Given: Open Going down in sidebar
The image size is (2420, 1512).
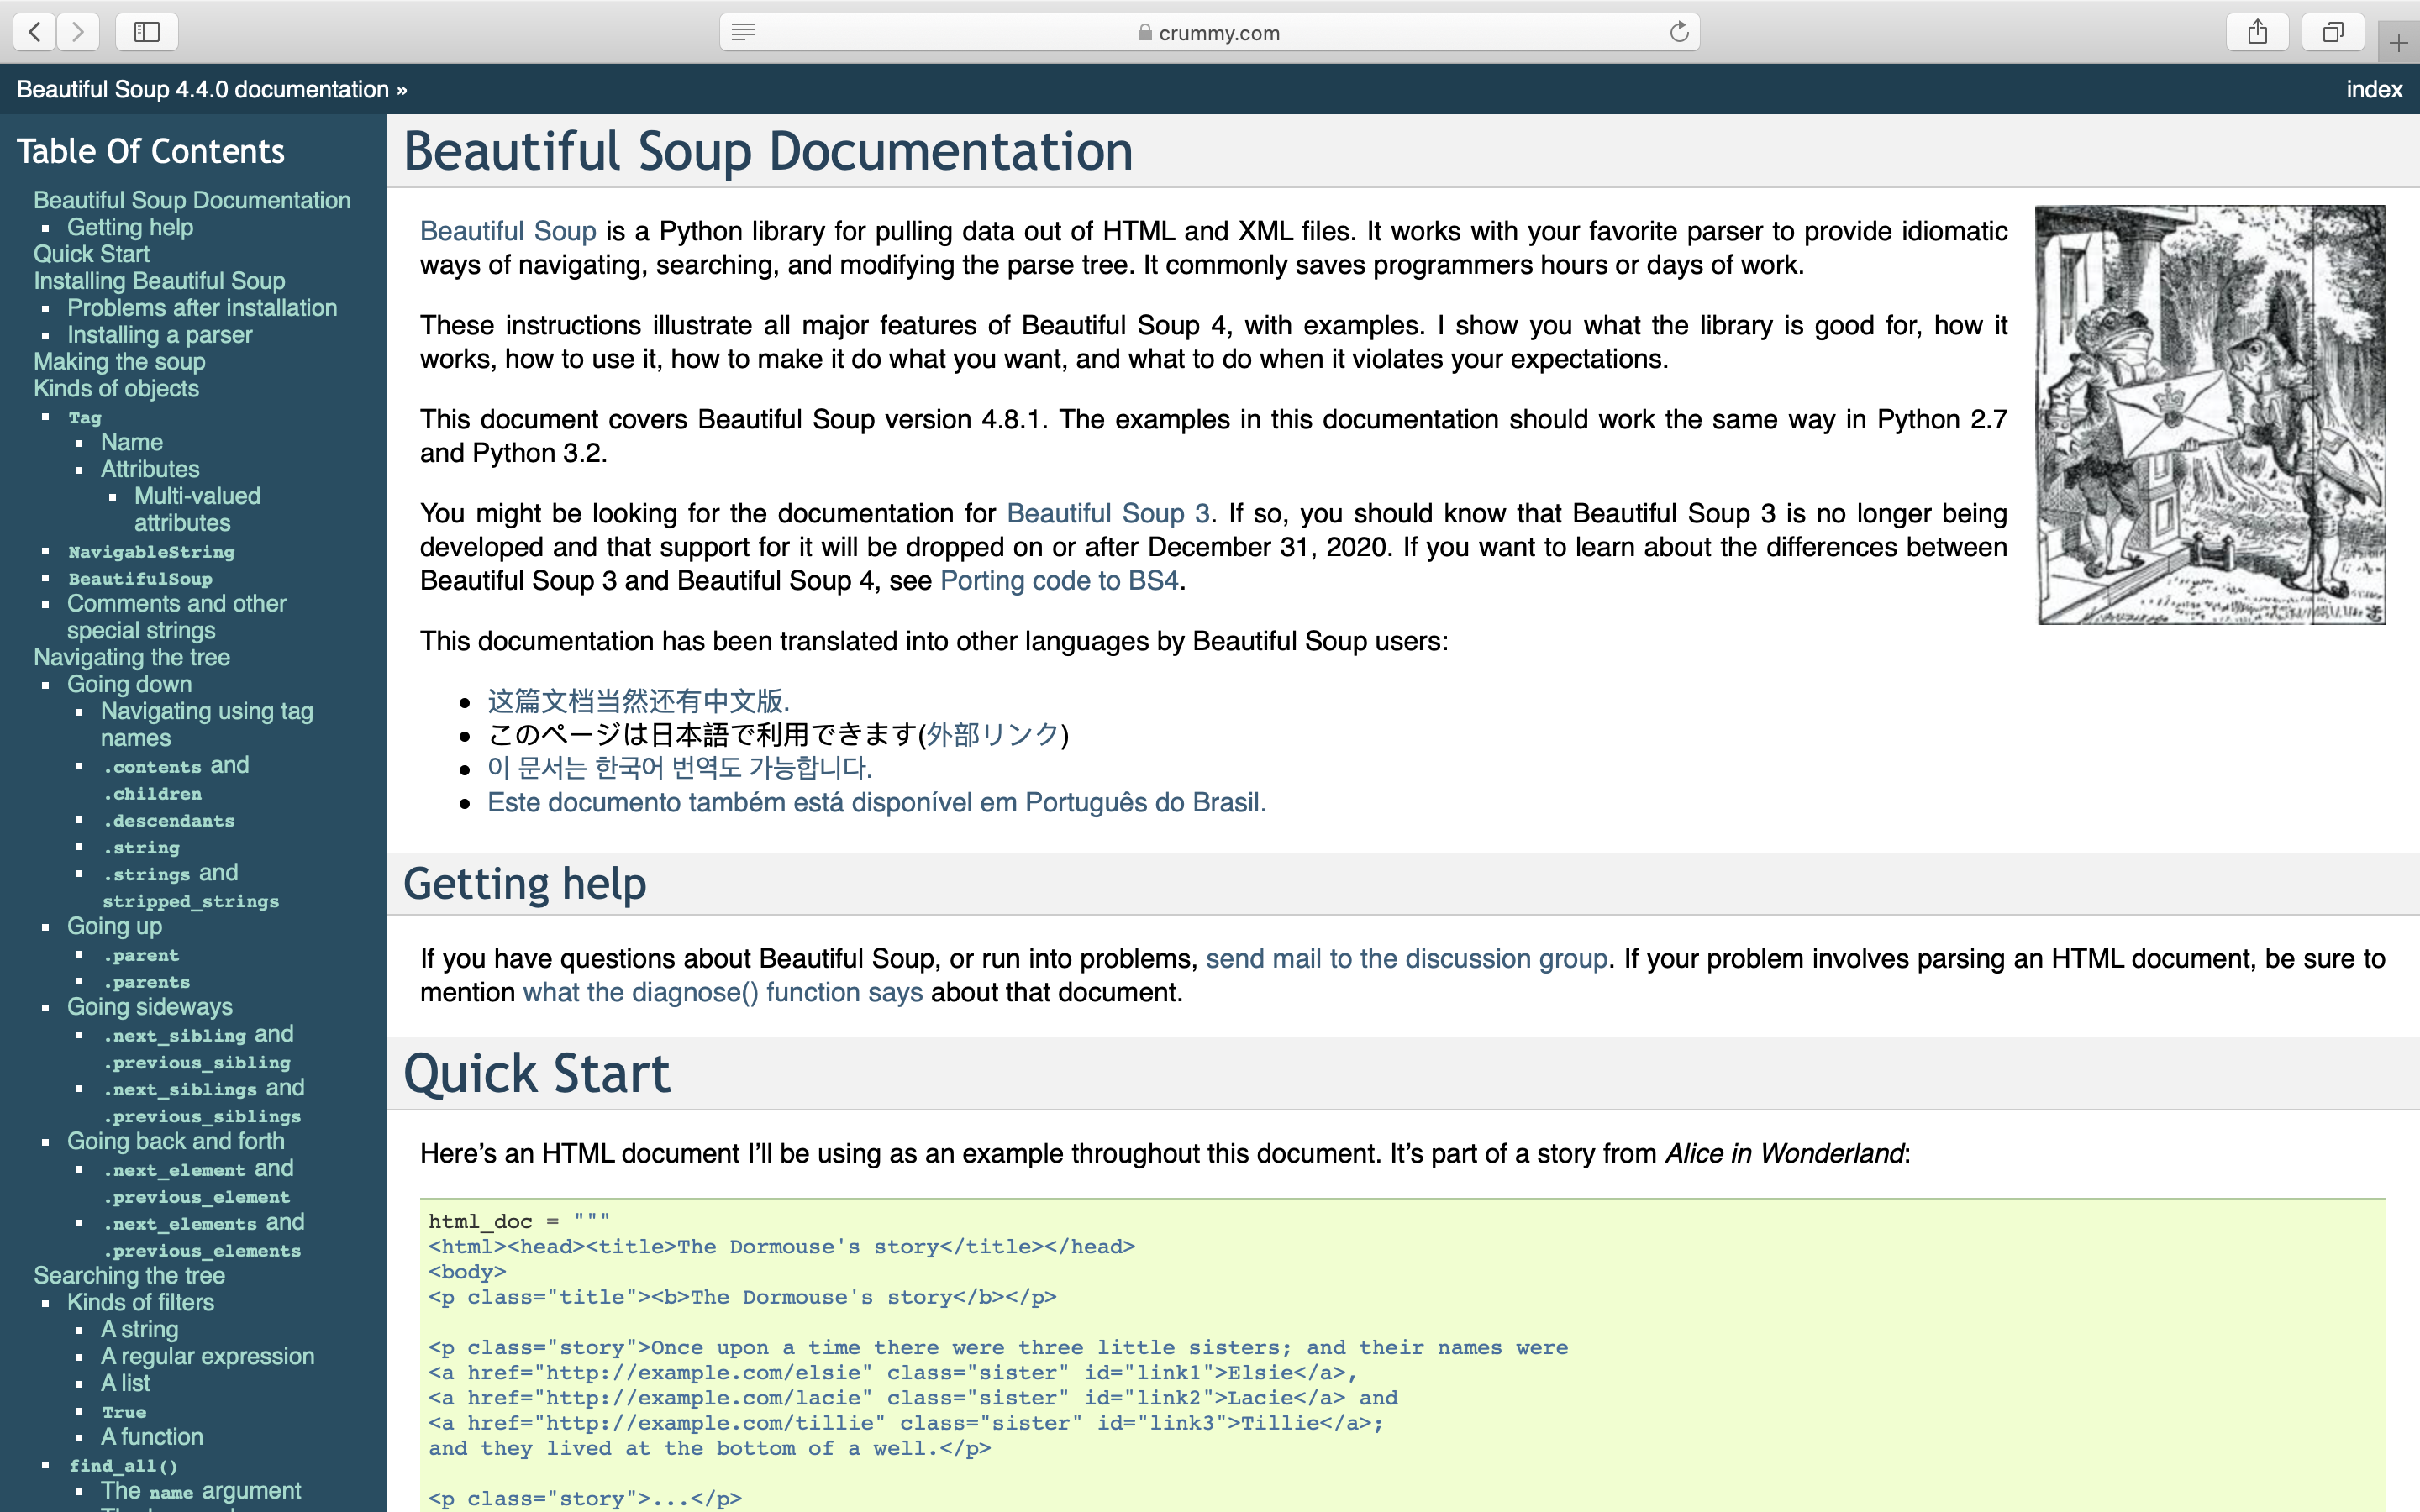Looking at the screenshot, I should click(x=129, y=684).
